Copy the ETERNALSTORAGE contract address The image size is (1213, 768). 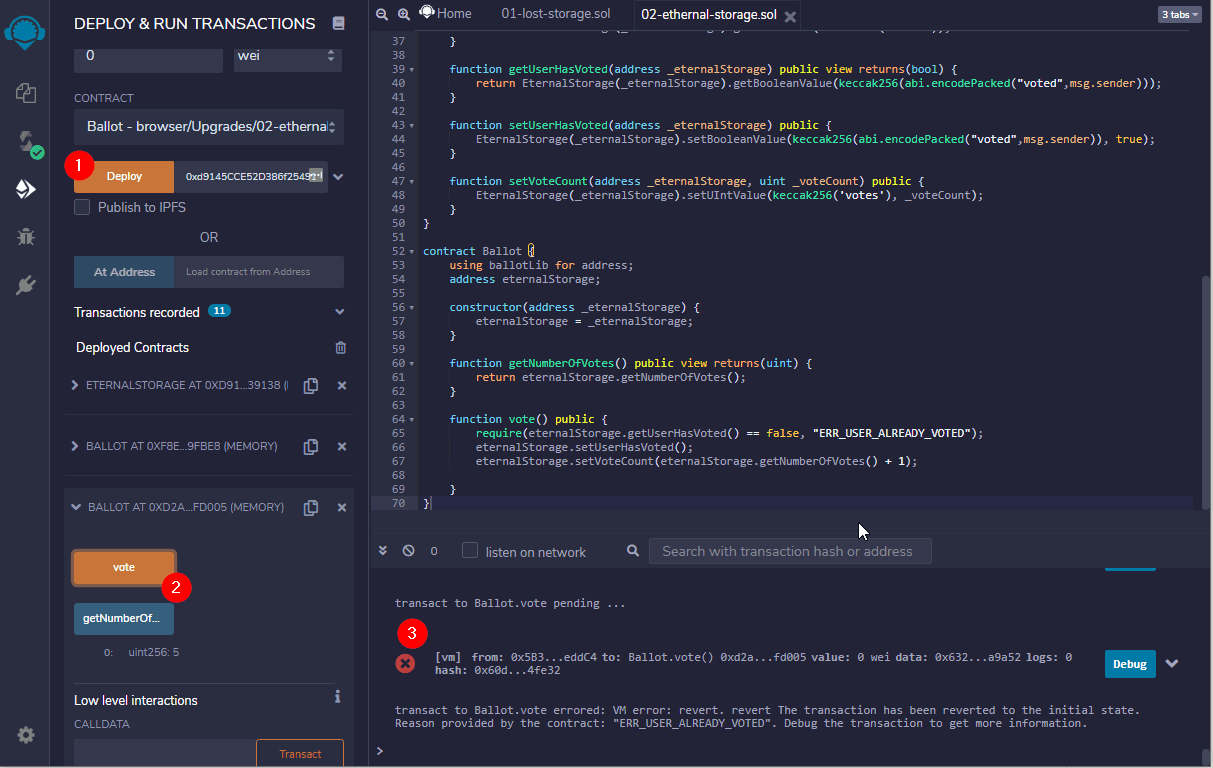311,385
